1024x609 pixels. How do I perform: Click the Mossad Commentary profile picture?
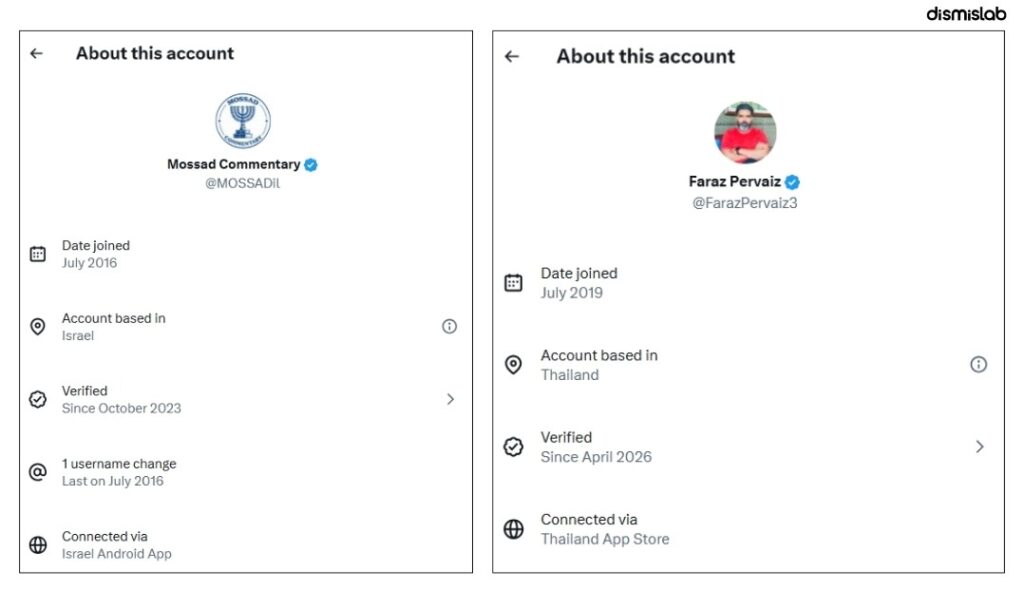click(243, 121)
